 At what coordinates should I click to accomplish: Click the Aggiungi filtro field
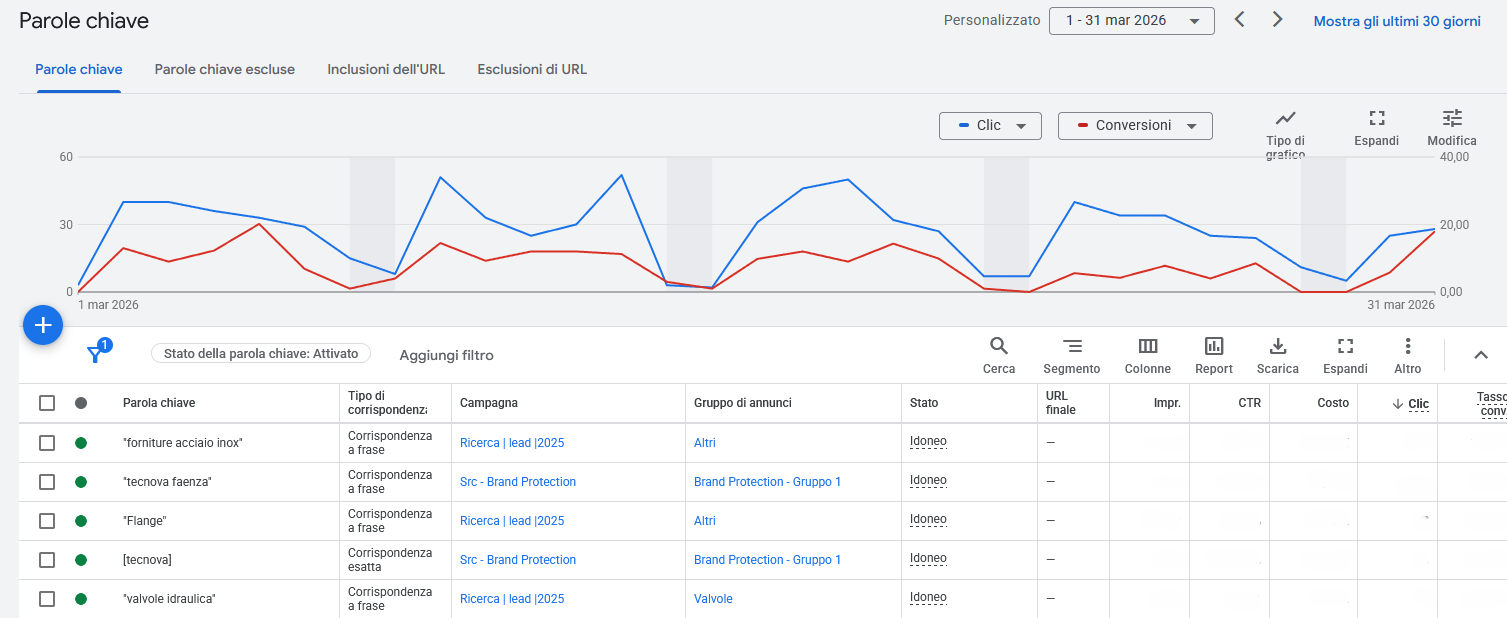point(446,355)
